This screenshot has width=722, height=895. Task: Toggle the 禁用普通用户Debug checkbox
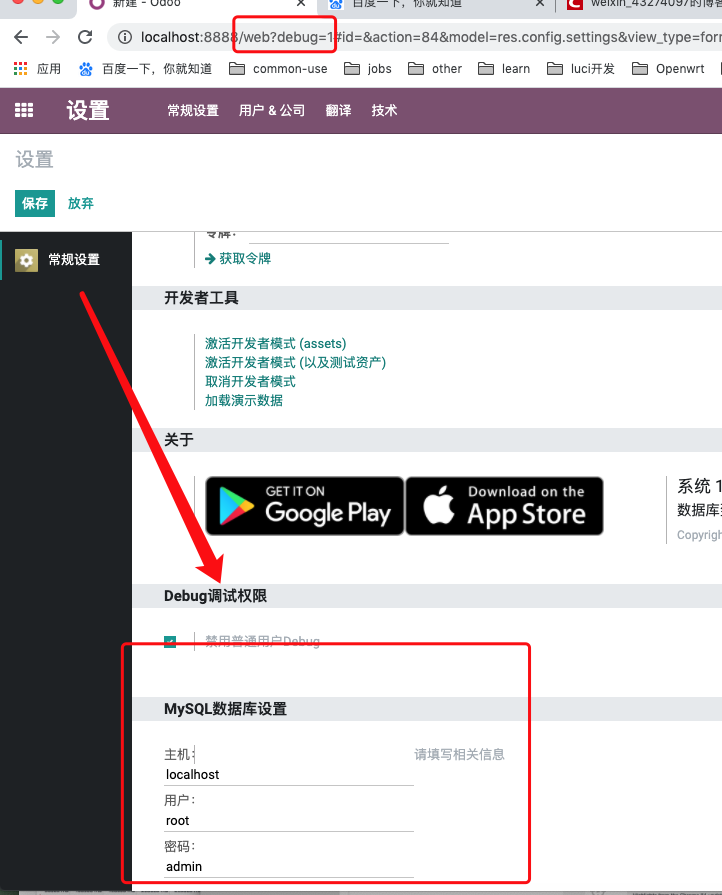point(170,642)
